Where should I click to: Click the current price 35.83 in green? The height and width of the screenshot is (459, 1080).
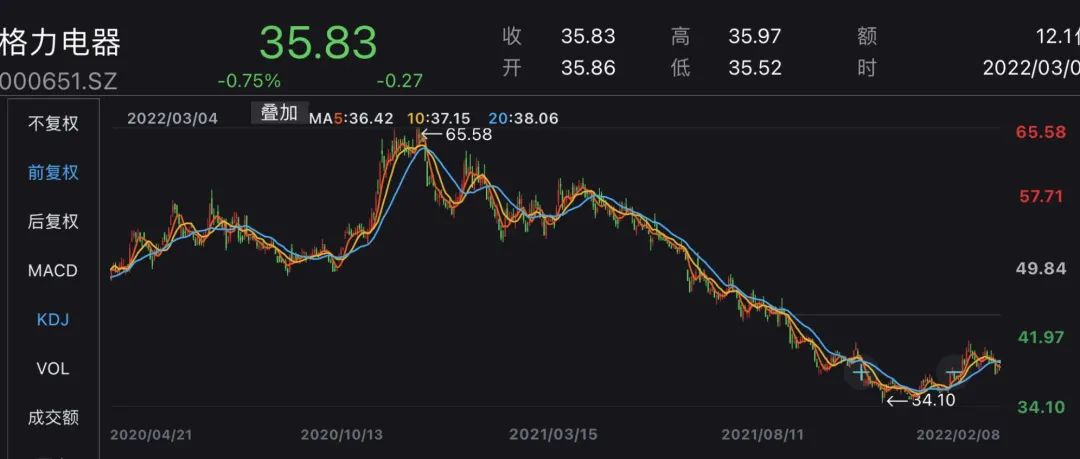(318, 43)
